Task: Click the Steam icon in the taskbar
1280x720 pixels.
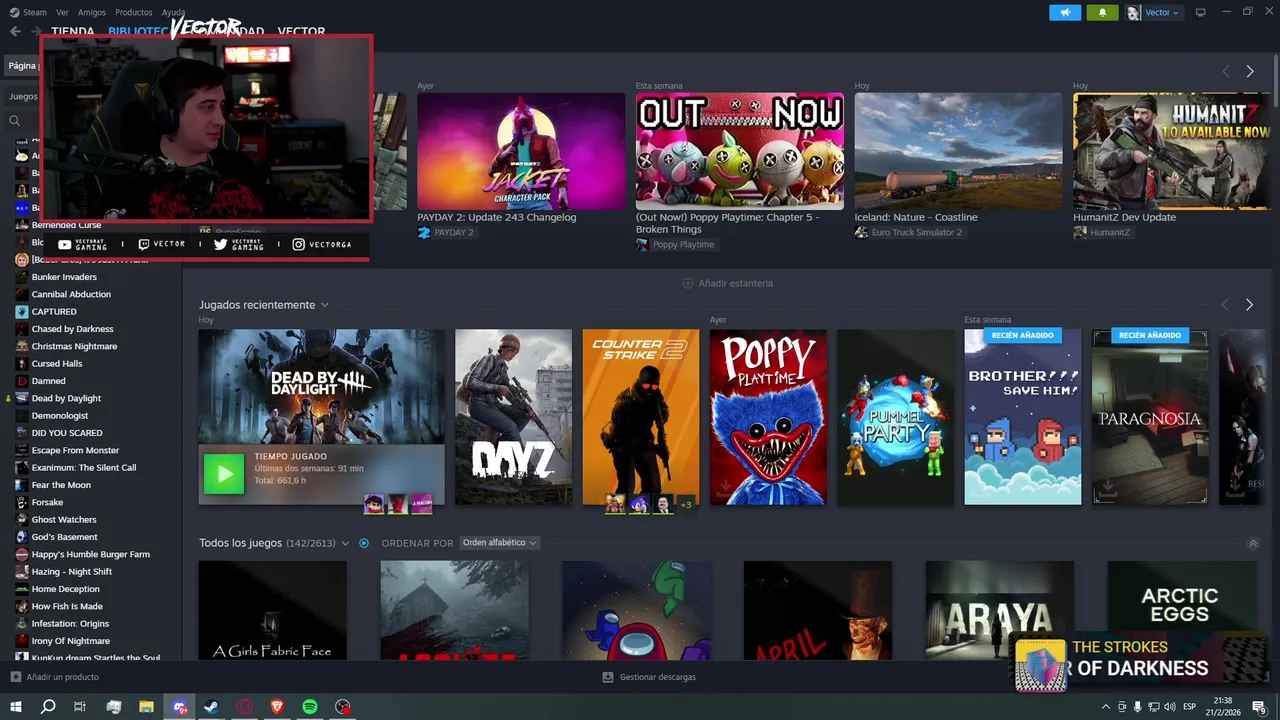Action: pyautogui.click(x=212, y=707)
